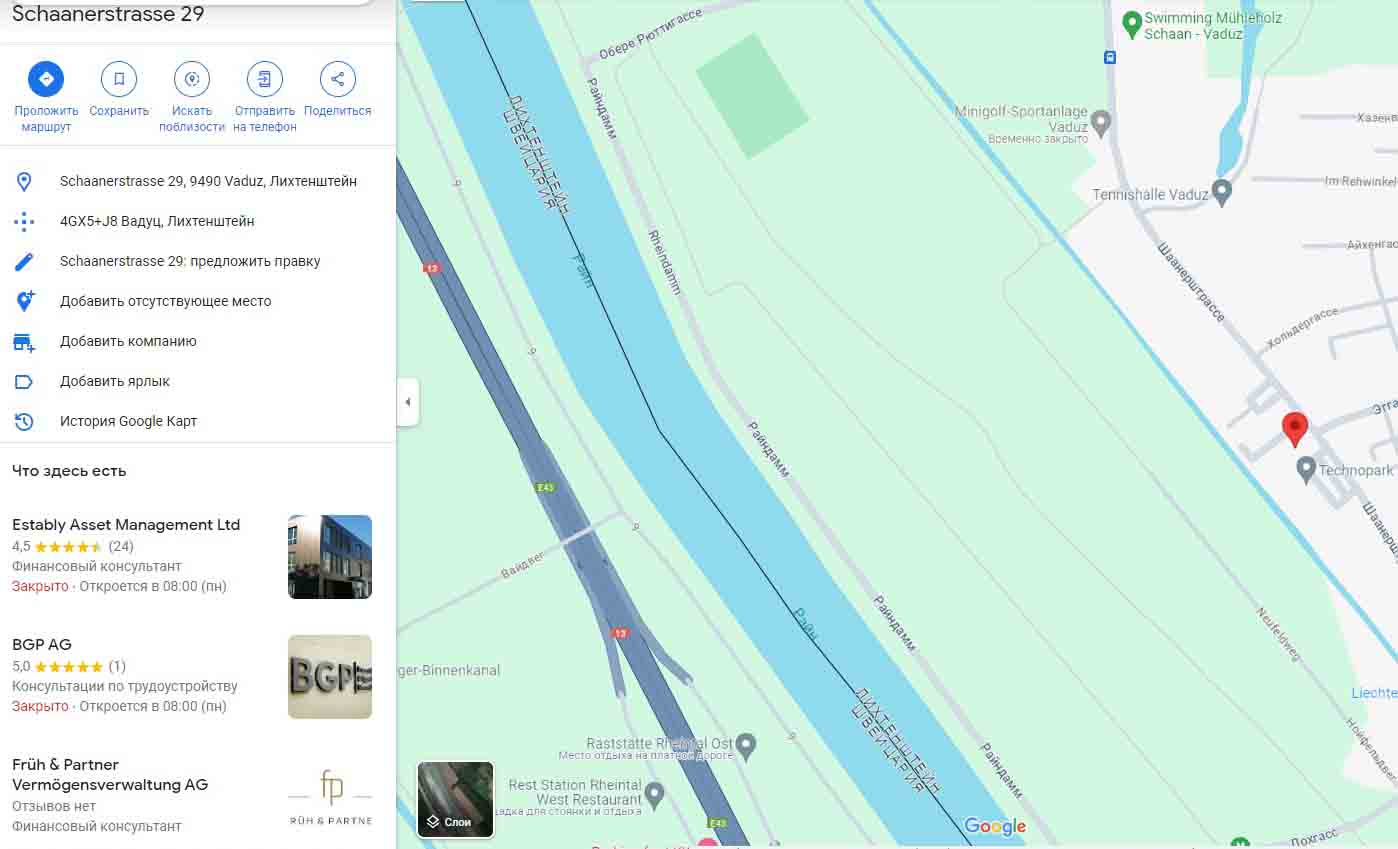Click the Tennishalle Vaduz label
This screenshot has height=849, width=1398.
[x=1150, y=195]
